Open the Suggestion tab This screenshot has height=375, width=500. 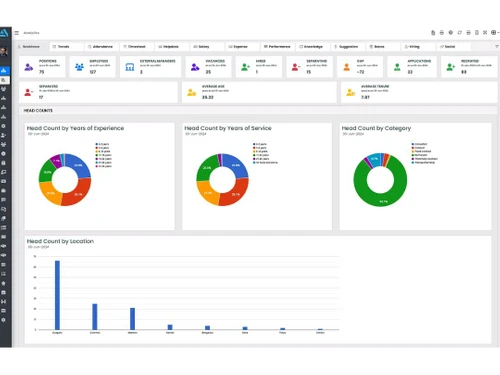pos(347,46)
